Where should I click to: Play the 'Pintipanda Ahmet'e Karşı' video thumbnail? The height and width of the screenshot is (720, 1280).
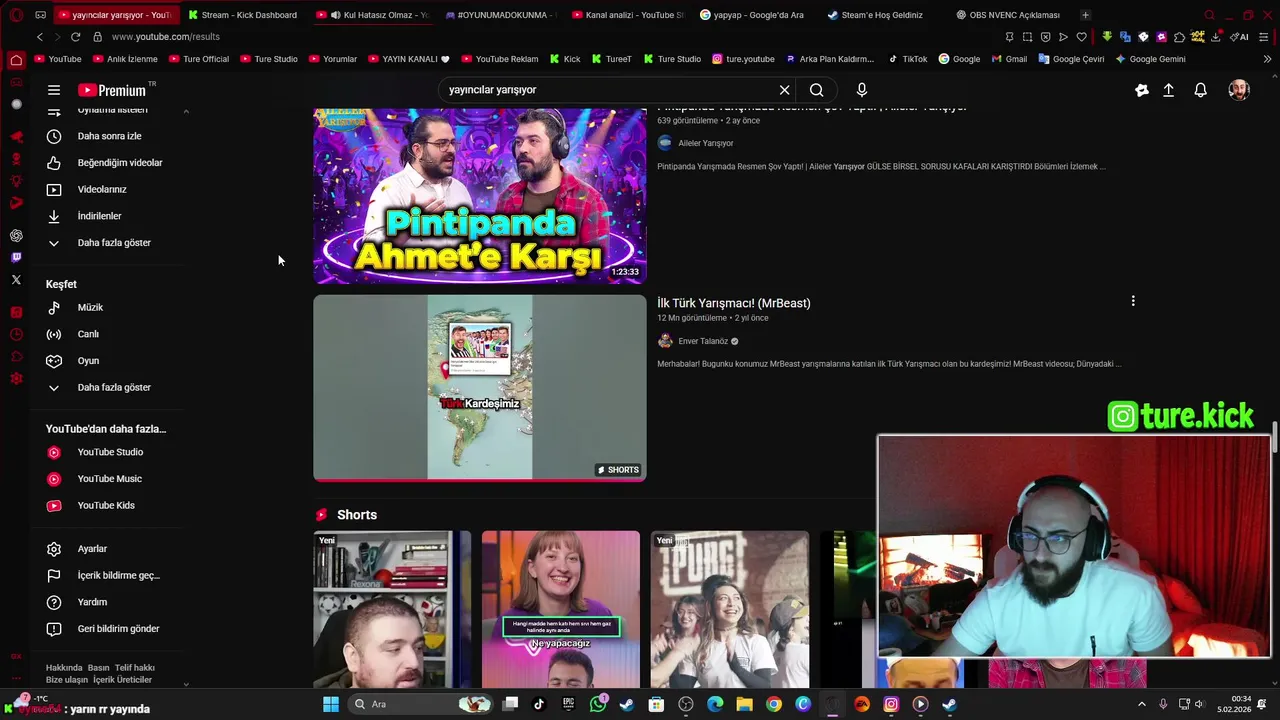(x=480, y=196)
